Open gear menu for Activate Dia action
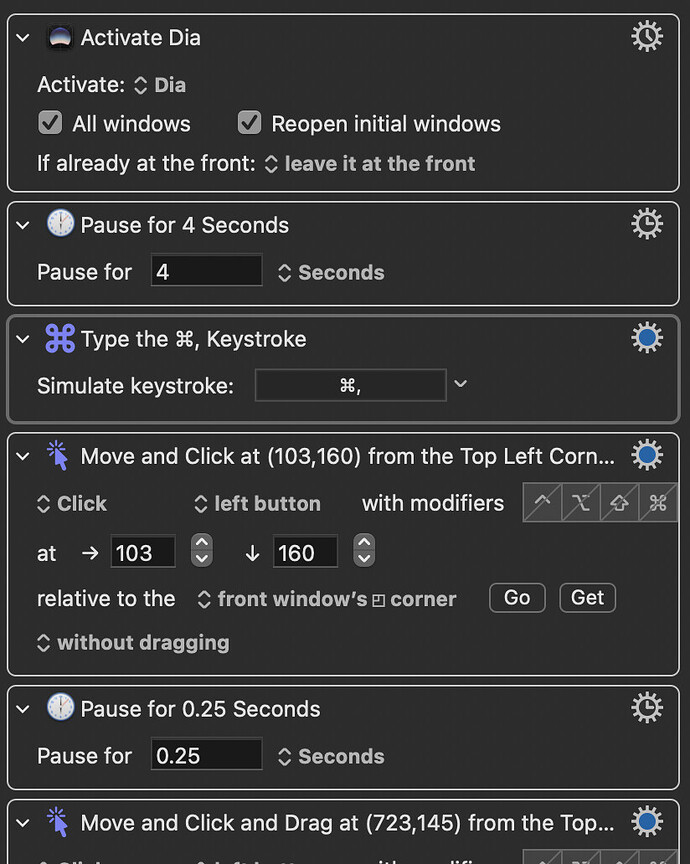This screenshot has height=864, width=690. click(647, 37)
